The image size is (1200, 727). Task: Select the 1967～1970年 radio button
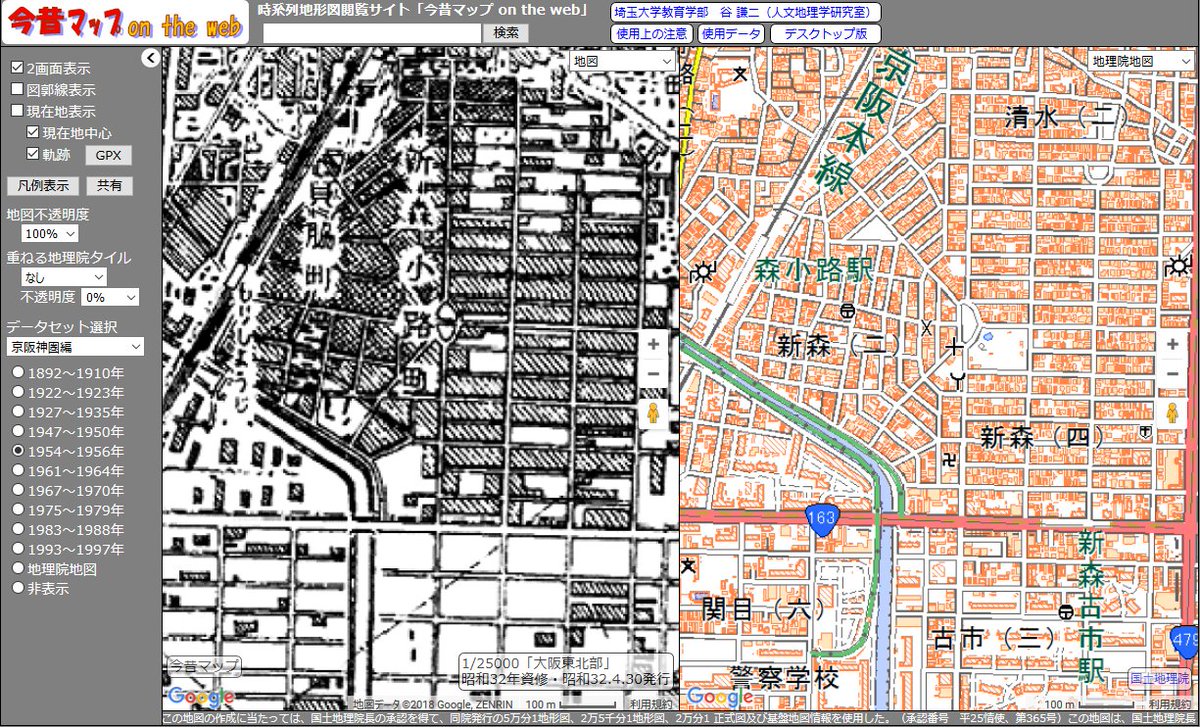(x=17, y=491)
